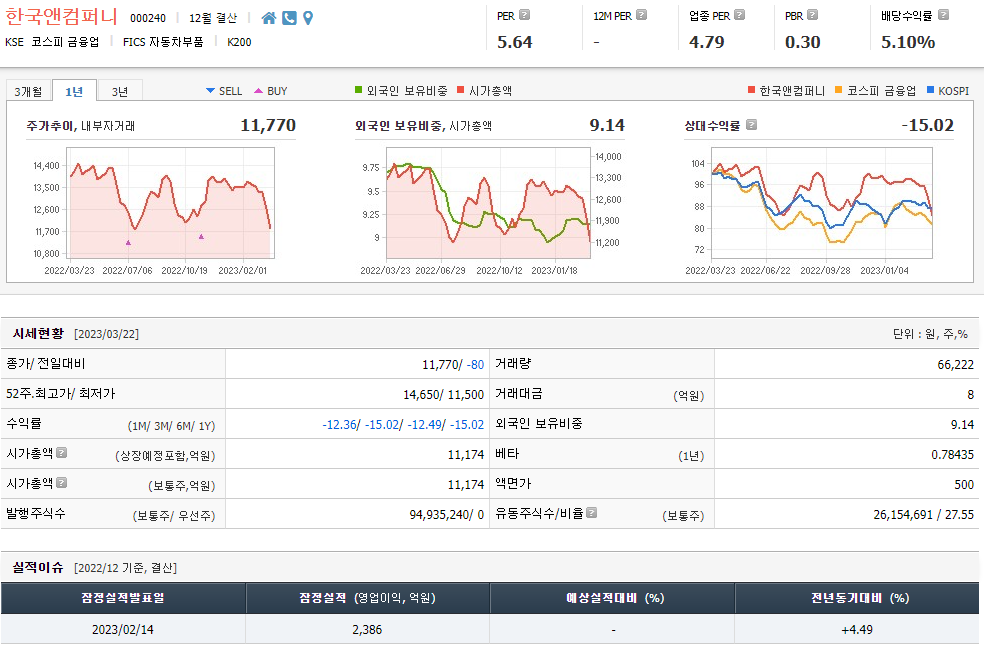Select the 1년 chart tab

[x=74, y=92]
